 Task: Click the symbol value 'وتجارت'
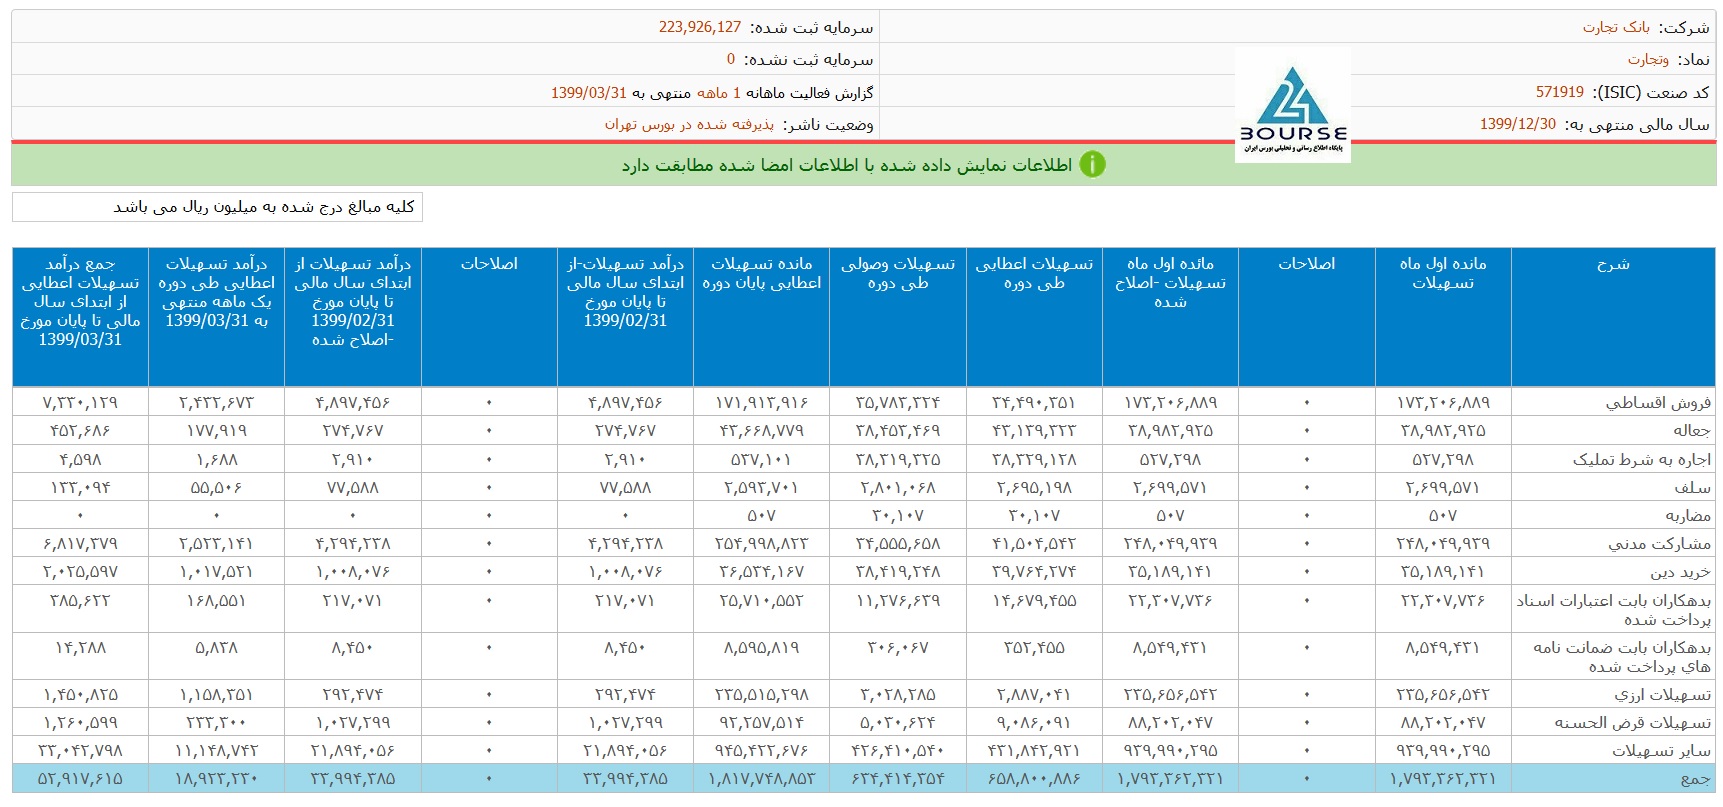[x=1648, y=59]
